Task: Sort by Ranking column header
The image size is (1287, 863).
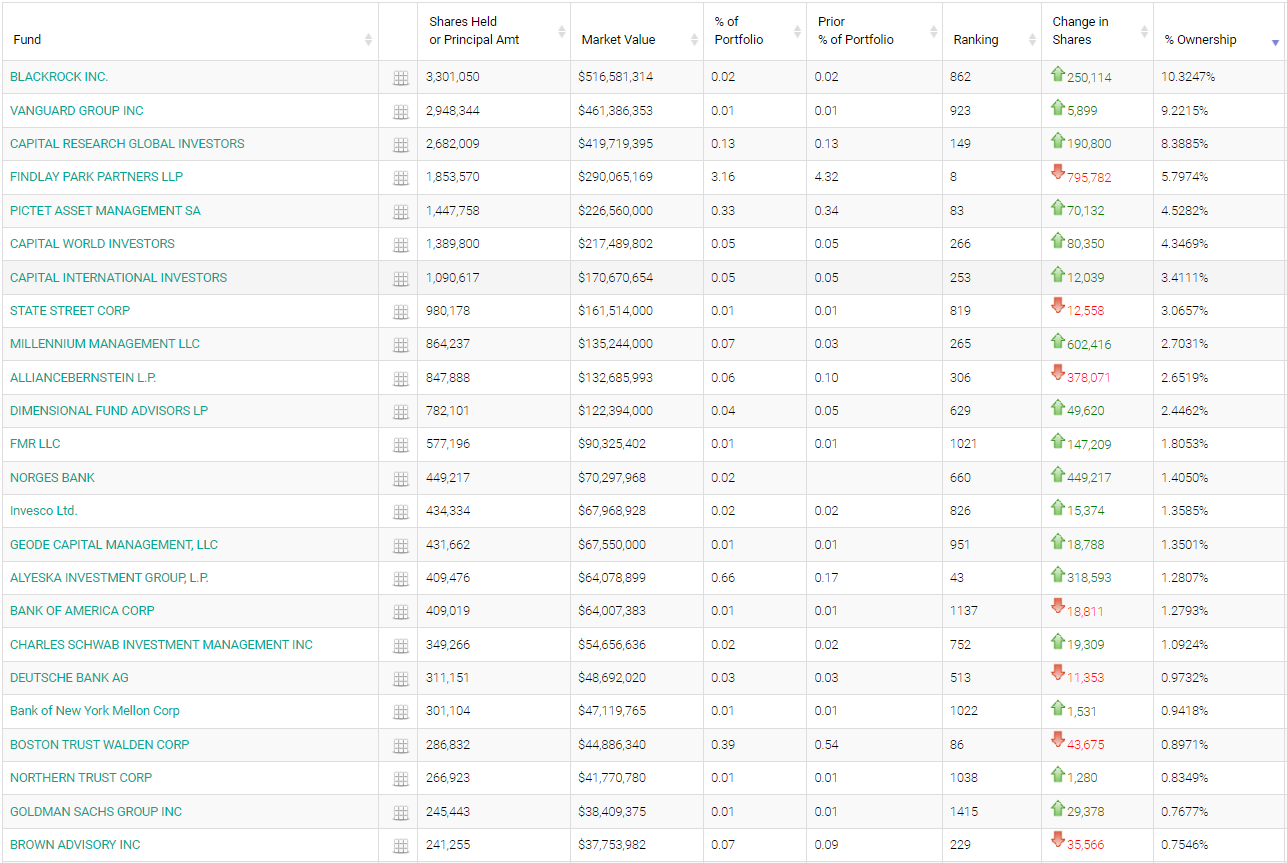Action: coord(992,31)
